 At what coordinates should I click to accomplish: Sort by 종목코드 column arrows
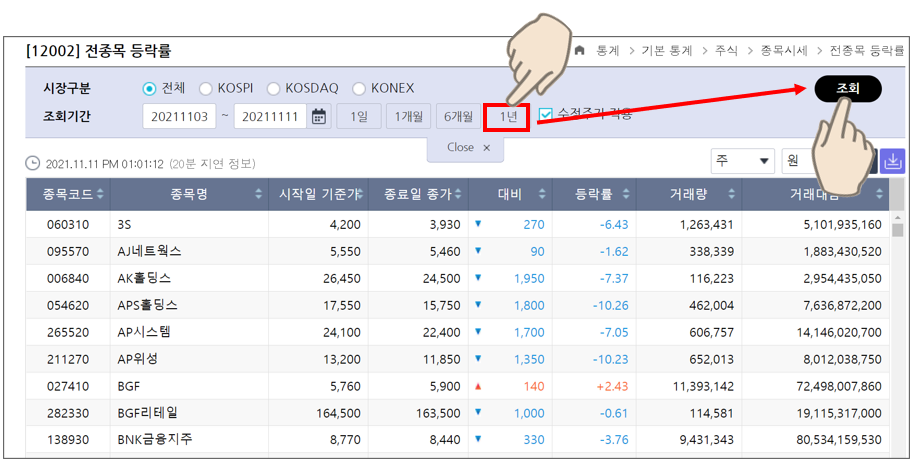(x=100, y=194)
